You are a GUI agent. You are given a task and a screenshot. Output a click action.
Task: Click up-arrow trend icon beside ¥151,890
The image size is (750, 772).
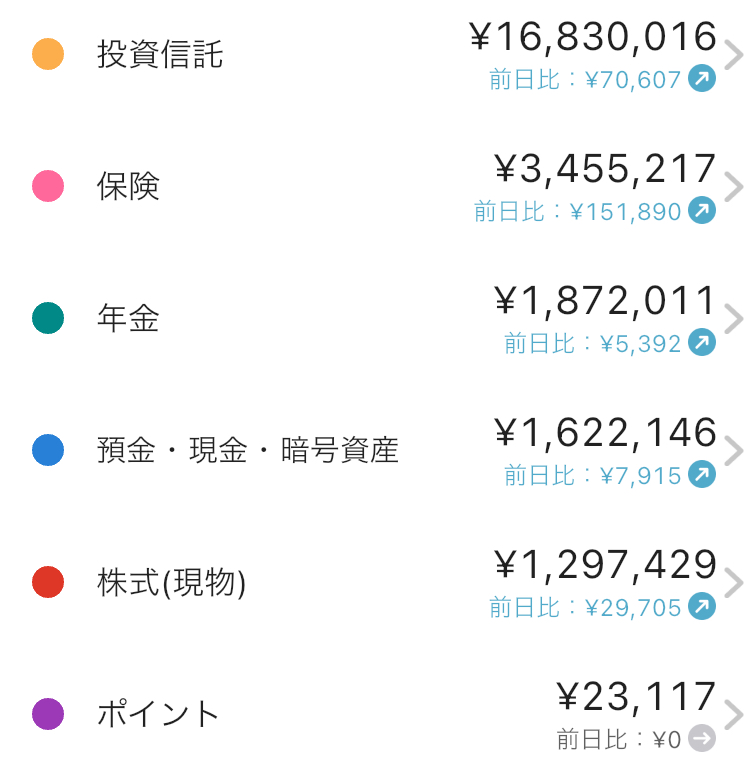point(702,210)
